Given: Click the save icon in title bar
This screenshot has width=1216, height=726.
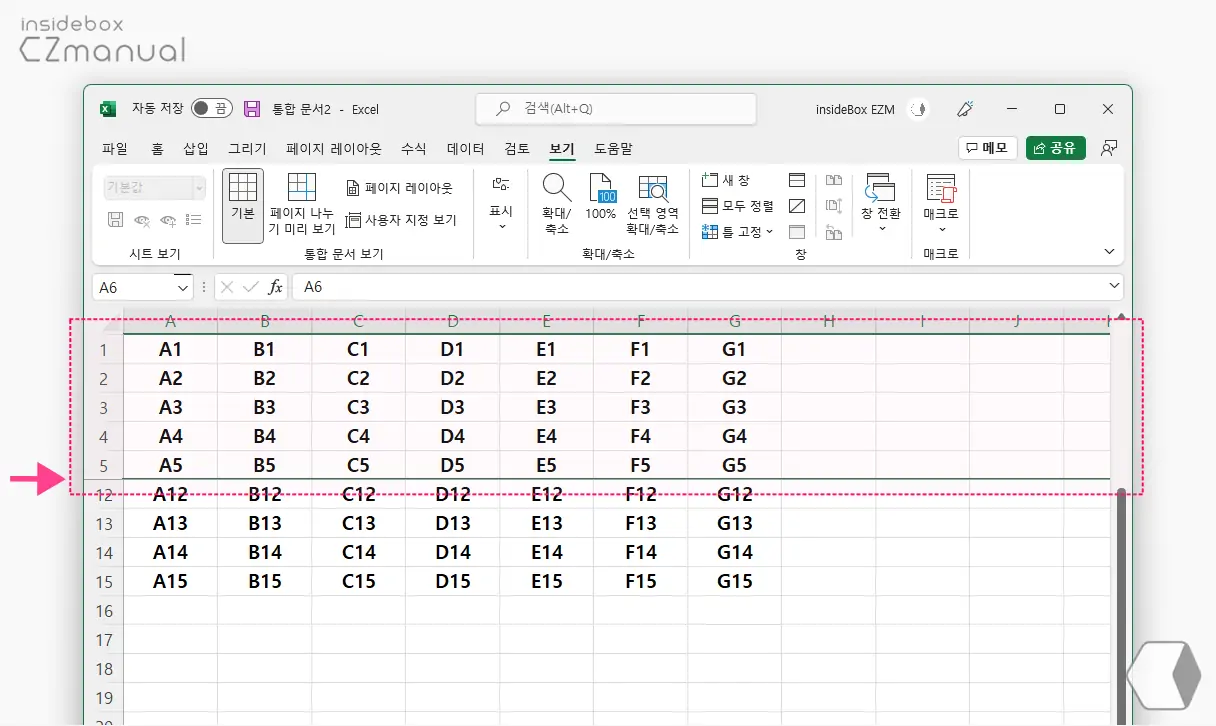Looking at the screenshot, I should (252, 109).
